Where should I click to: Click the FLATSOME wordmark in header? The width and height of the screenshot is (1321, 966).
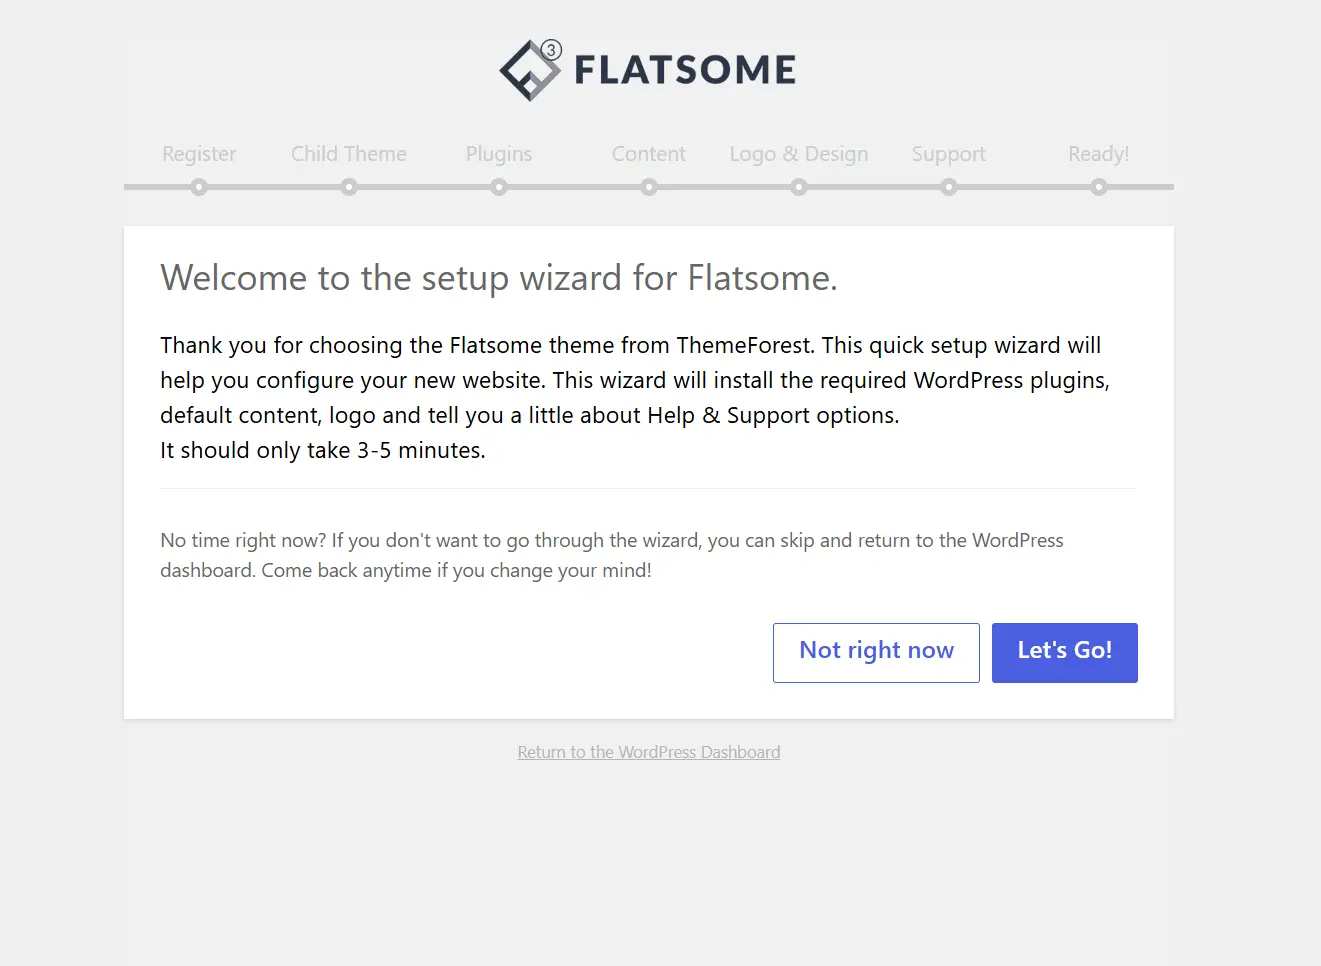(685, 70)
